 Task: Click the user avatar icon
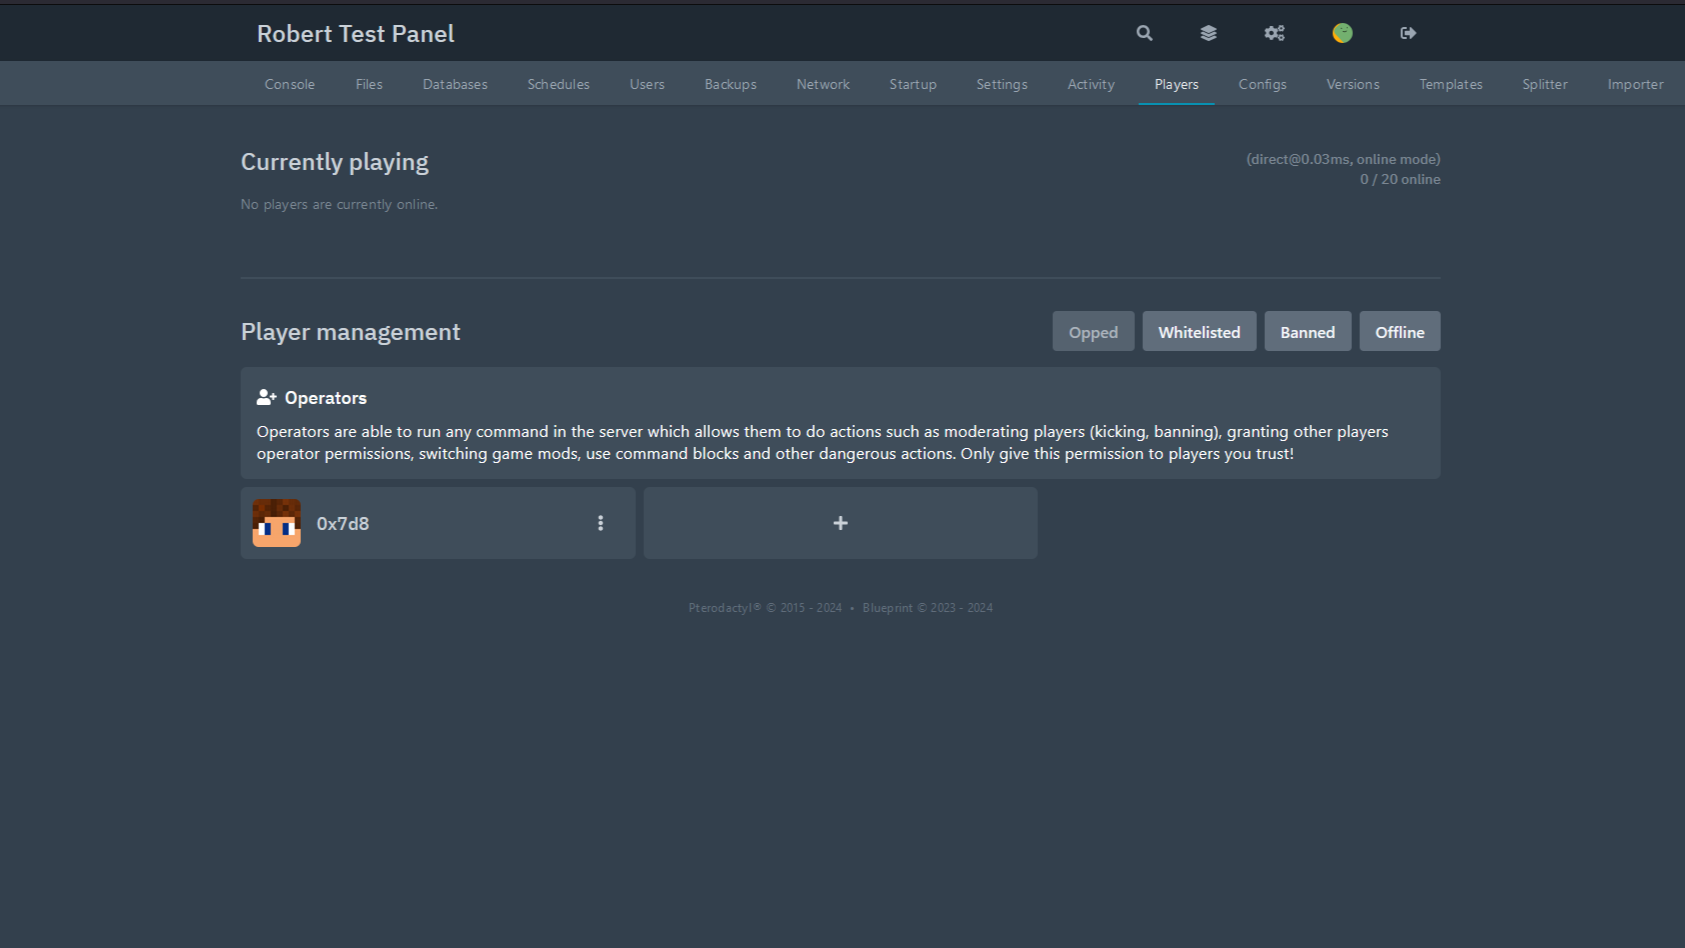(x=1342, y=33)
